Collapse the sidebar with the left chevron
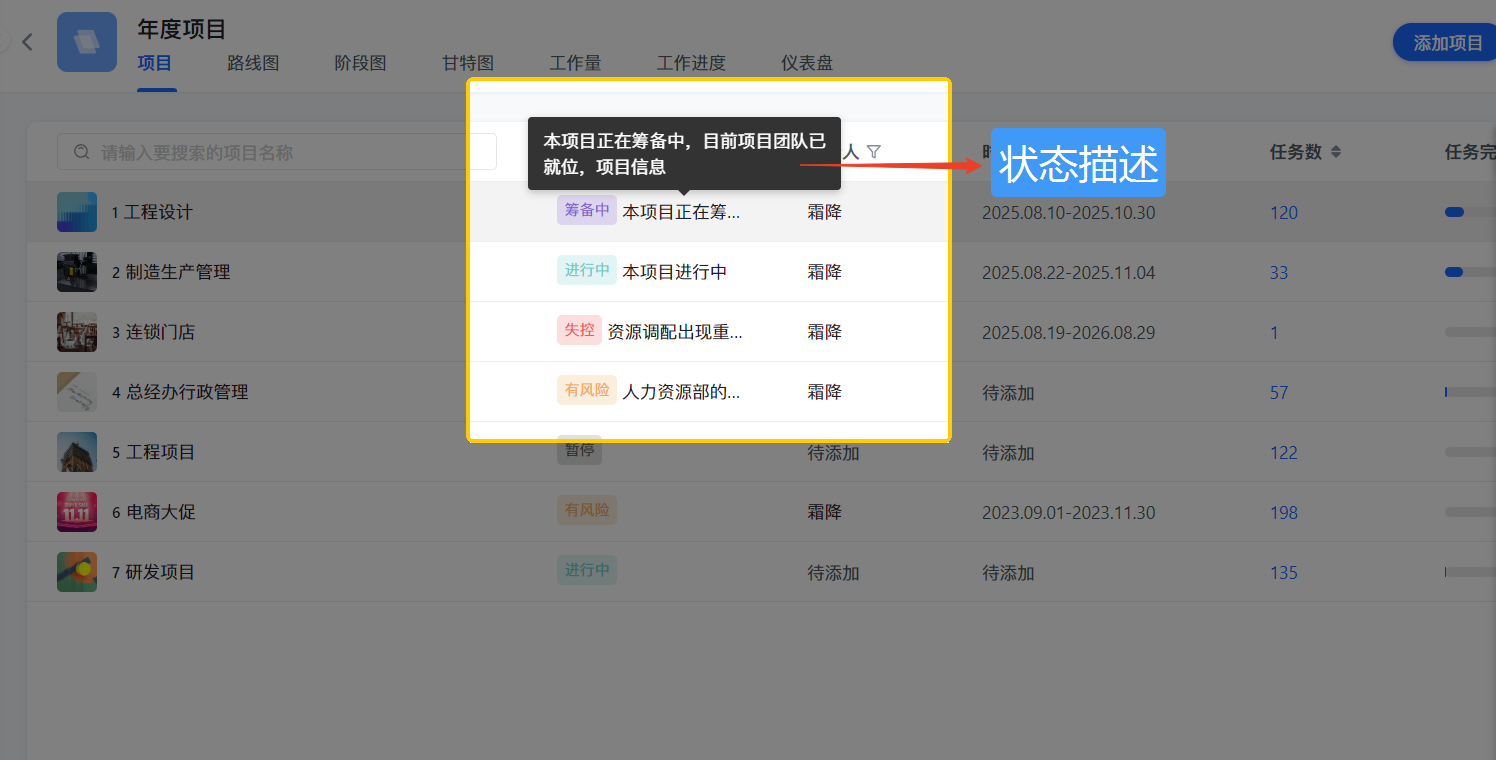1496x760 pixels. (x=26, y=42)
